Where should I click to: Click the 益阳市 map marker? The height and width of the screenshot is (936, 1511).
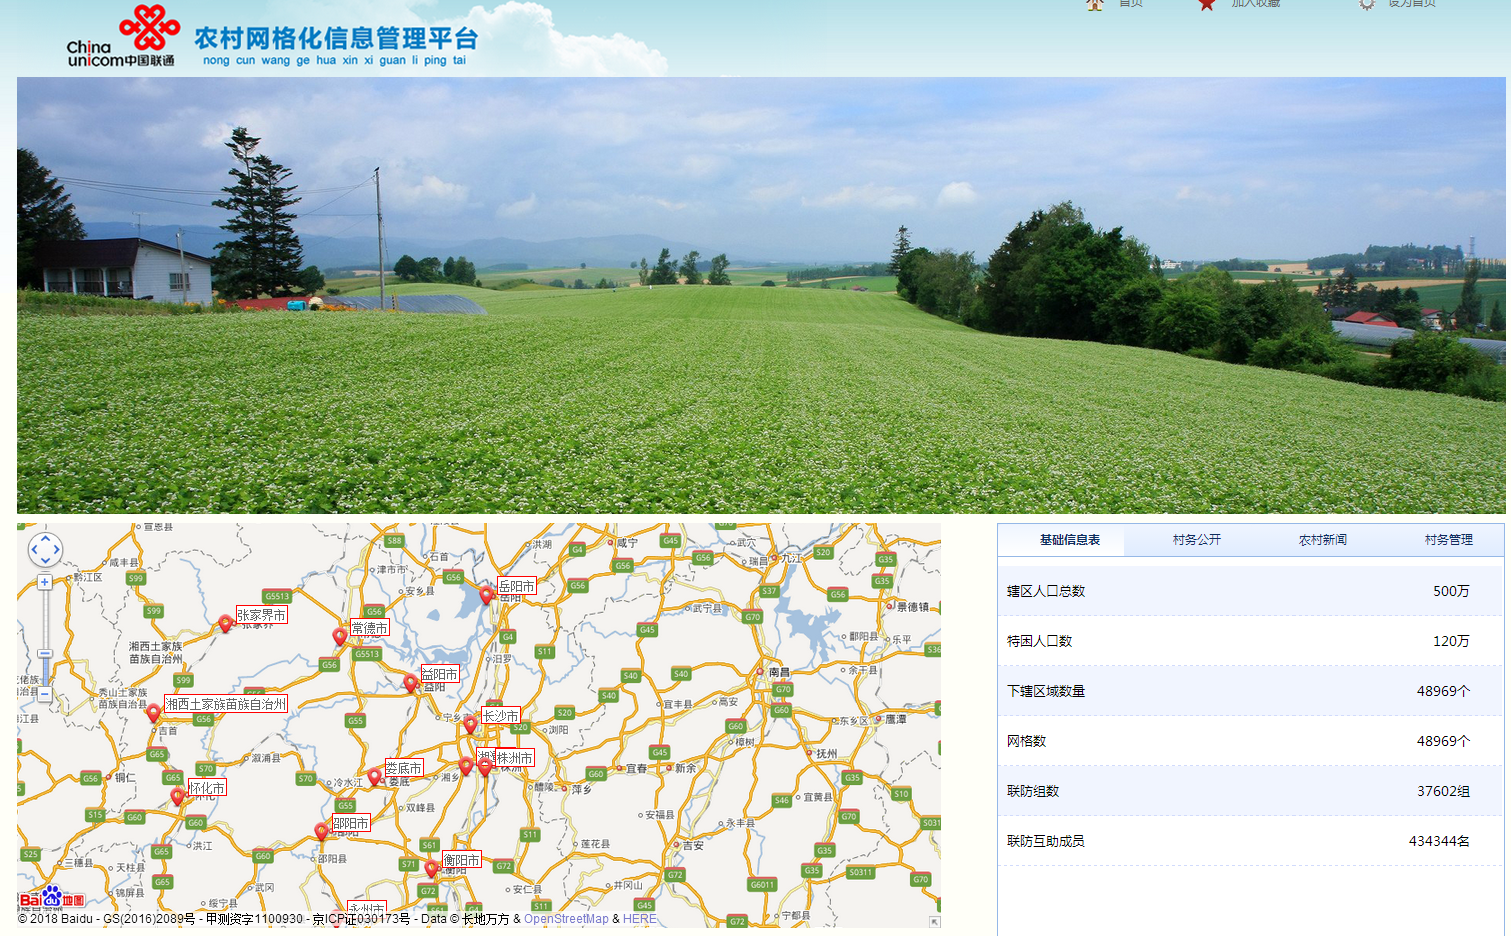point(410,682)
